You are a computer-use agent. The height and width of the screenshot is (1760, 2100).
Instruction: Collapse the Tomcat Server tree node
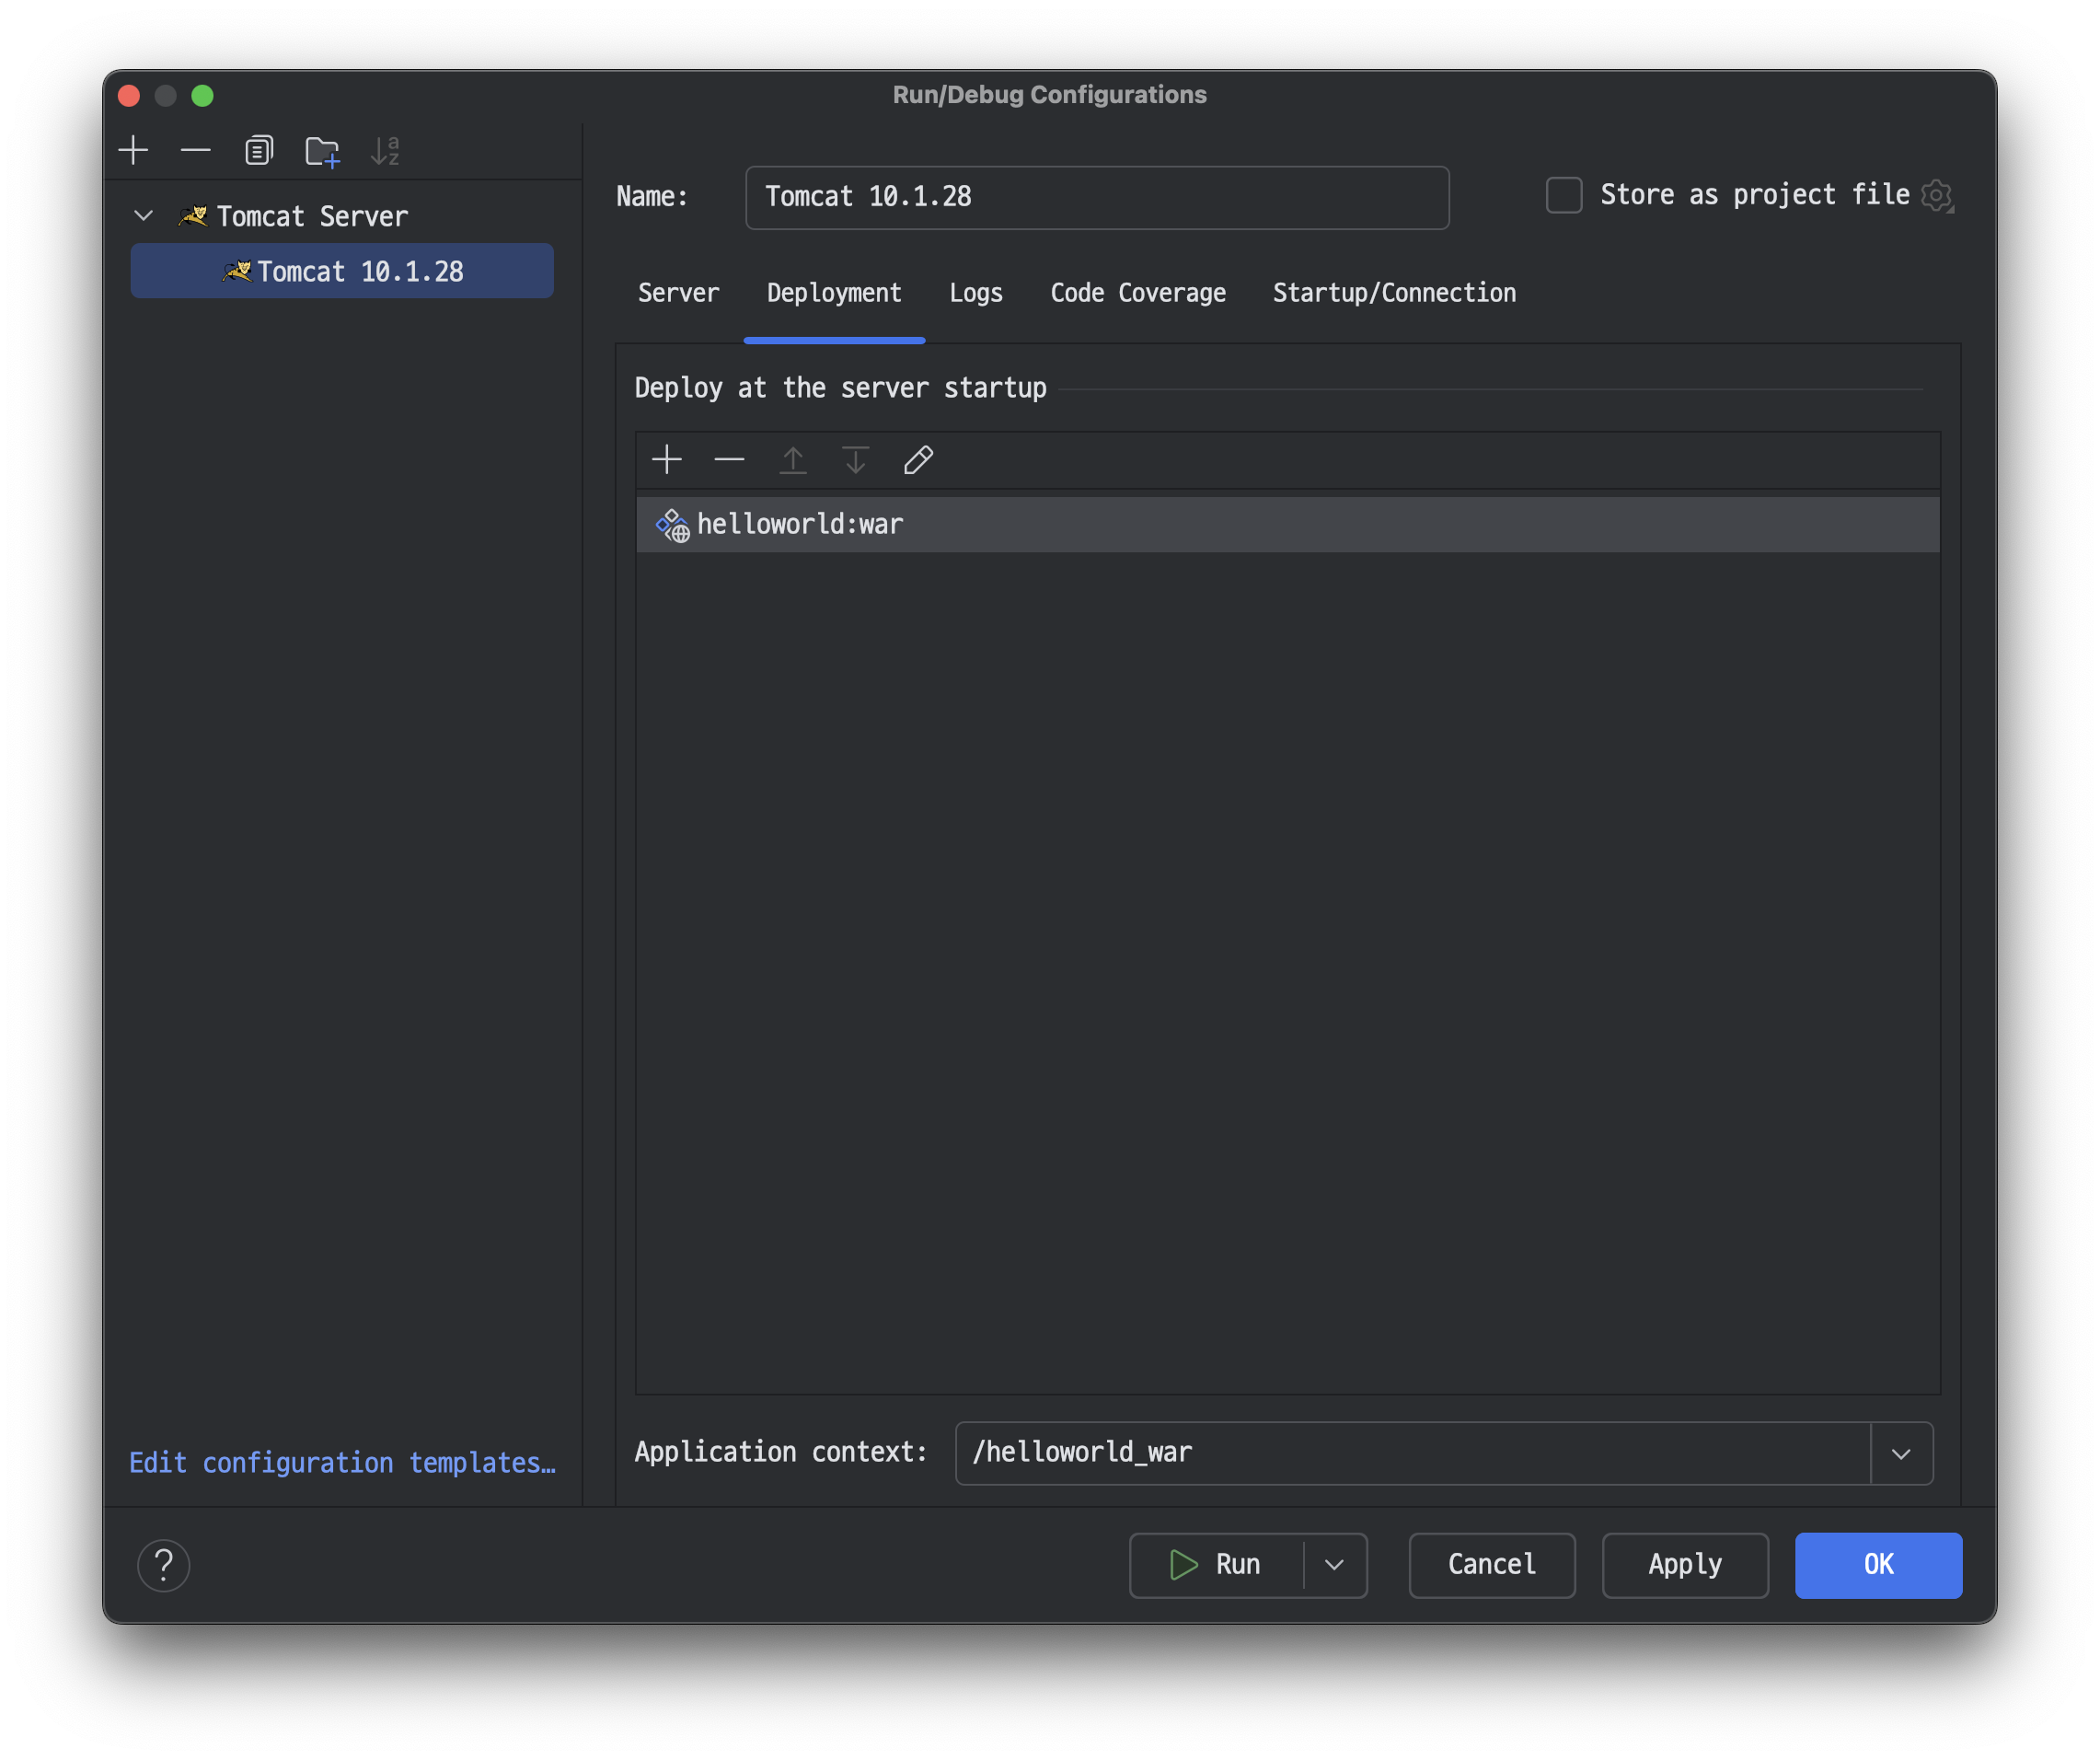point(144,216)
